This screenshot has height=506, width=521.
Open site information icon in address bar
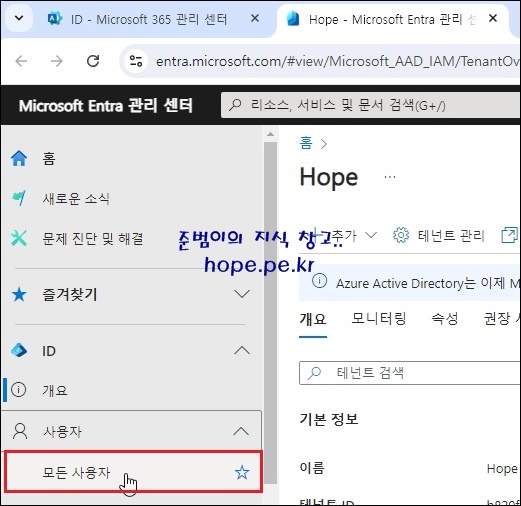click(136, 61)
